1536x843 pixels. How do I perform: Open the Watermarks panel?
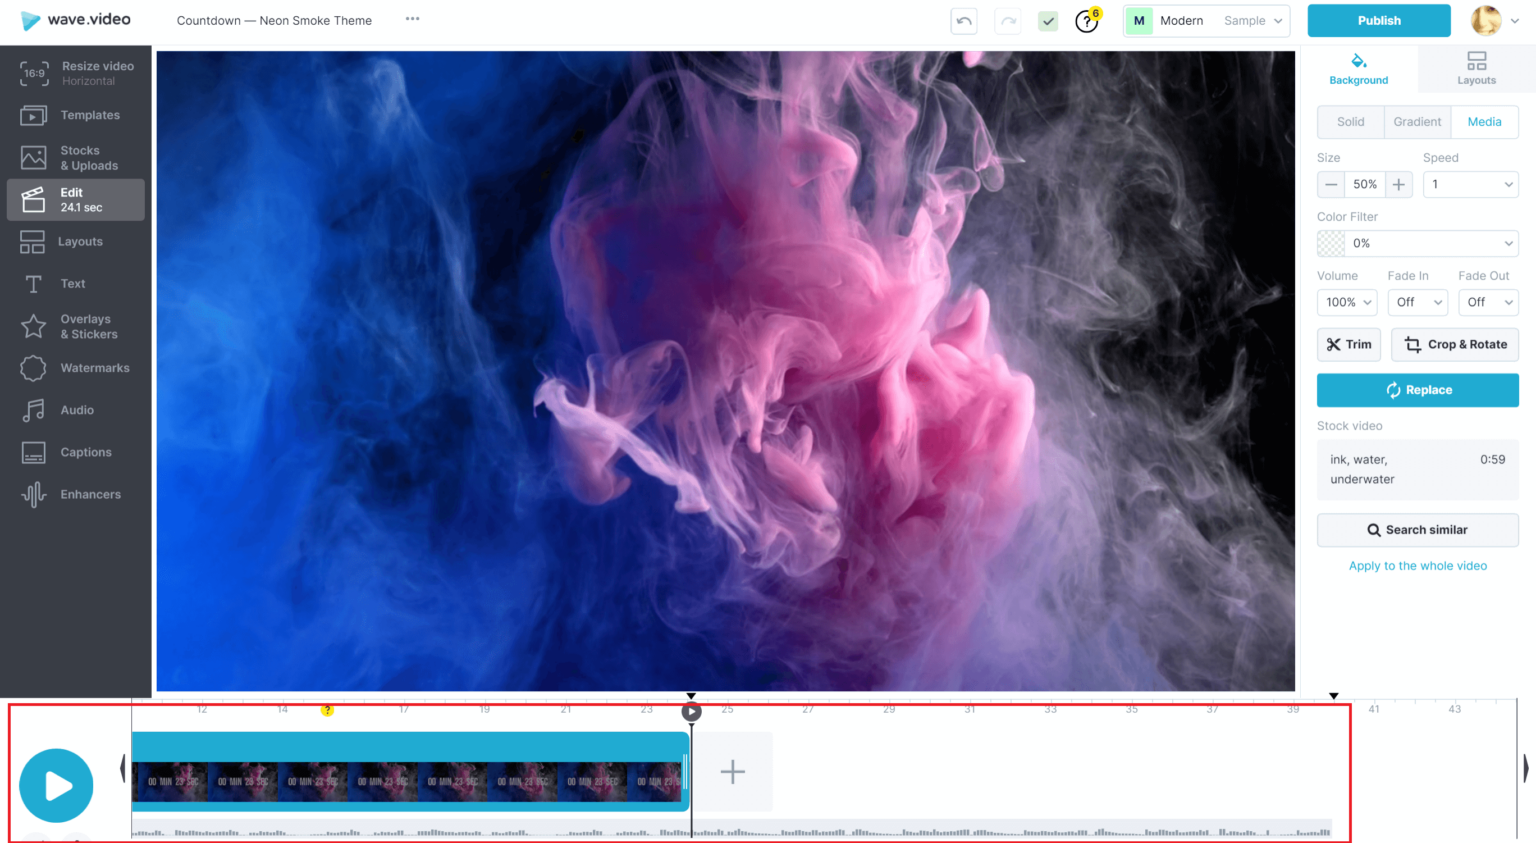tap(75, 367)
